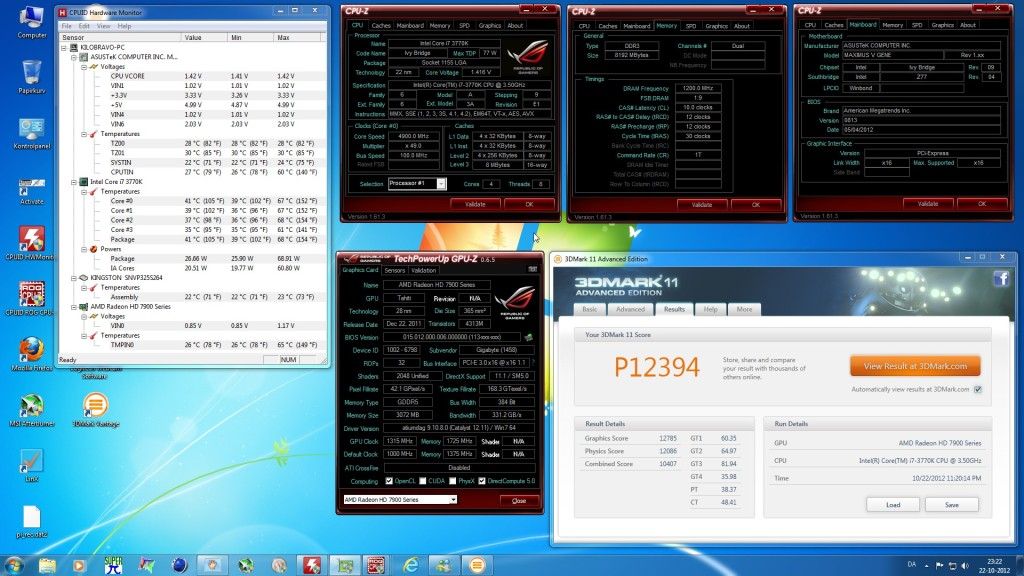
Task: Click View Result at 3DMark.com button
Action: (915, 366)
